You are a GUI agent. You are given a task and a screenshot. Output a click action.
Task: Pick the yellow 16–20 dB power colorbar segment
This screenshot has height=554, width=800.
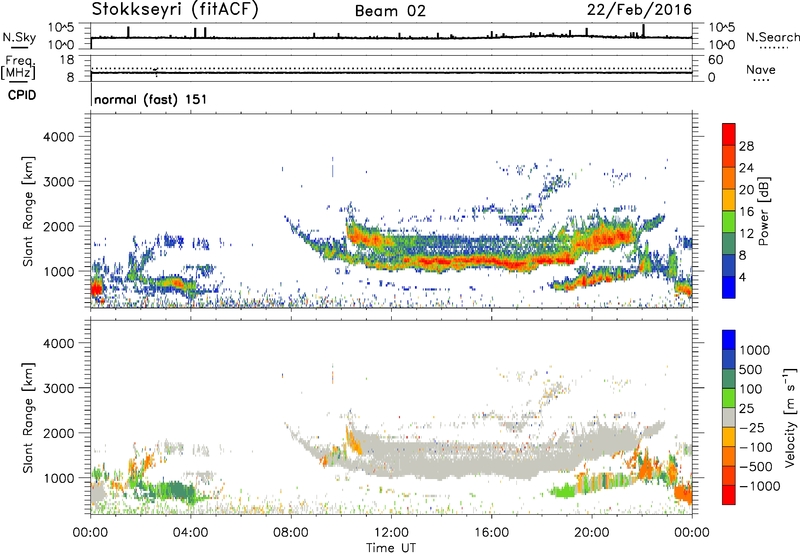[x=729, y=200]
